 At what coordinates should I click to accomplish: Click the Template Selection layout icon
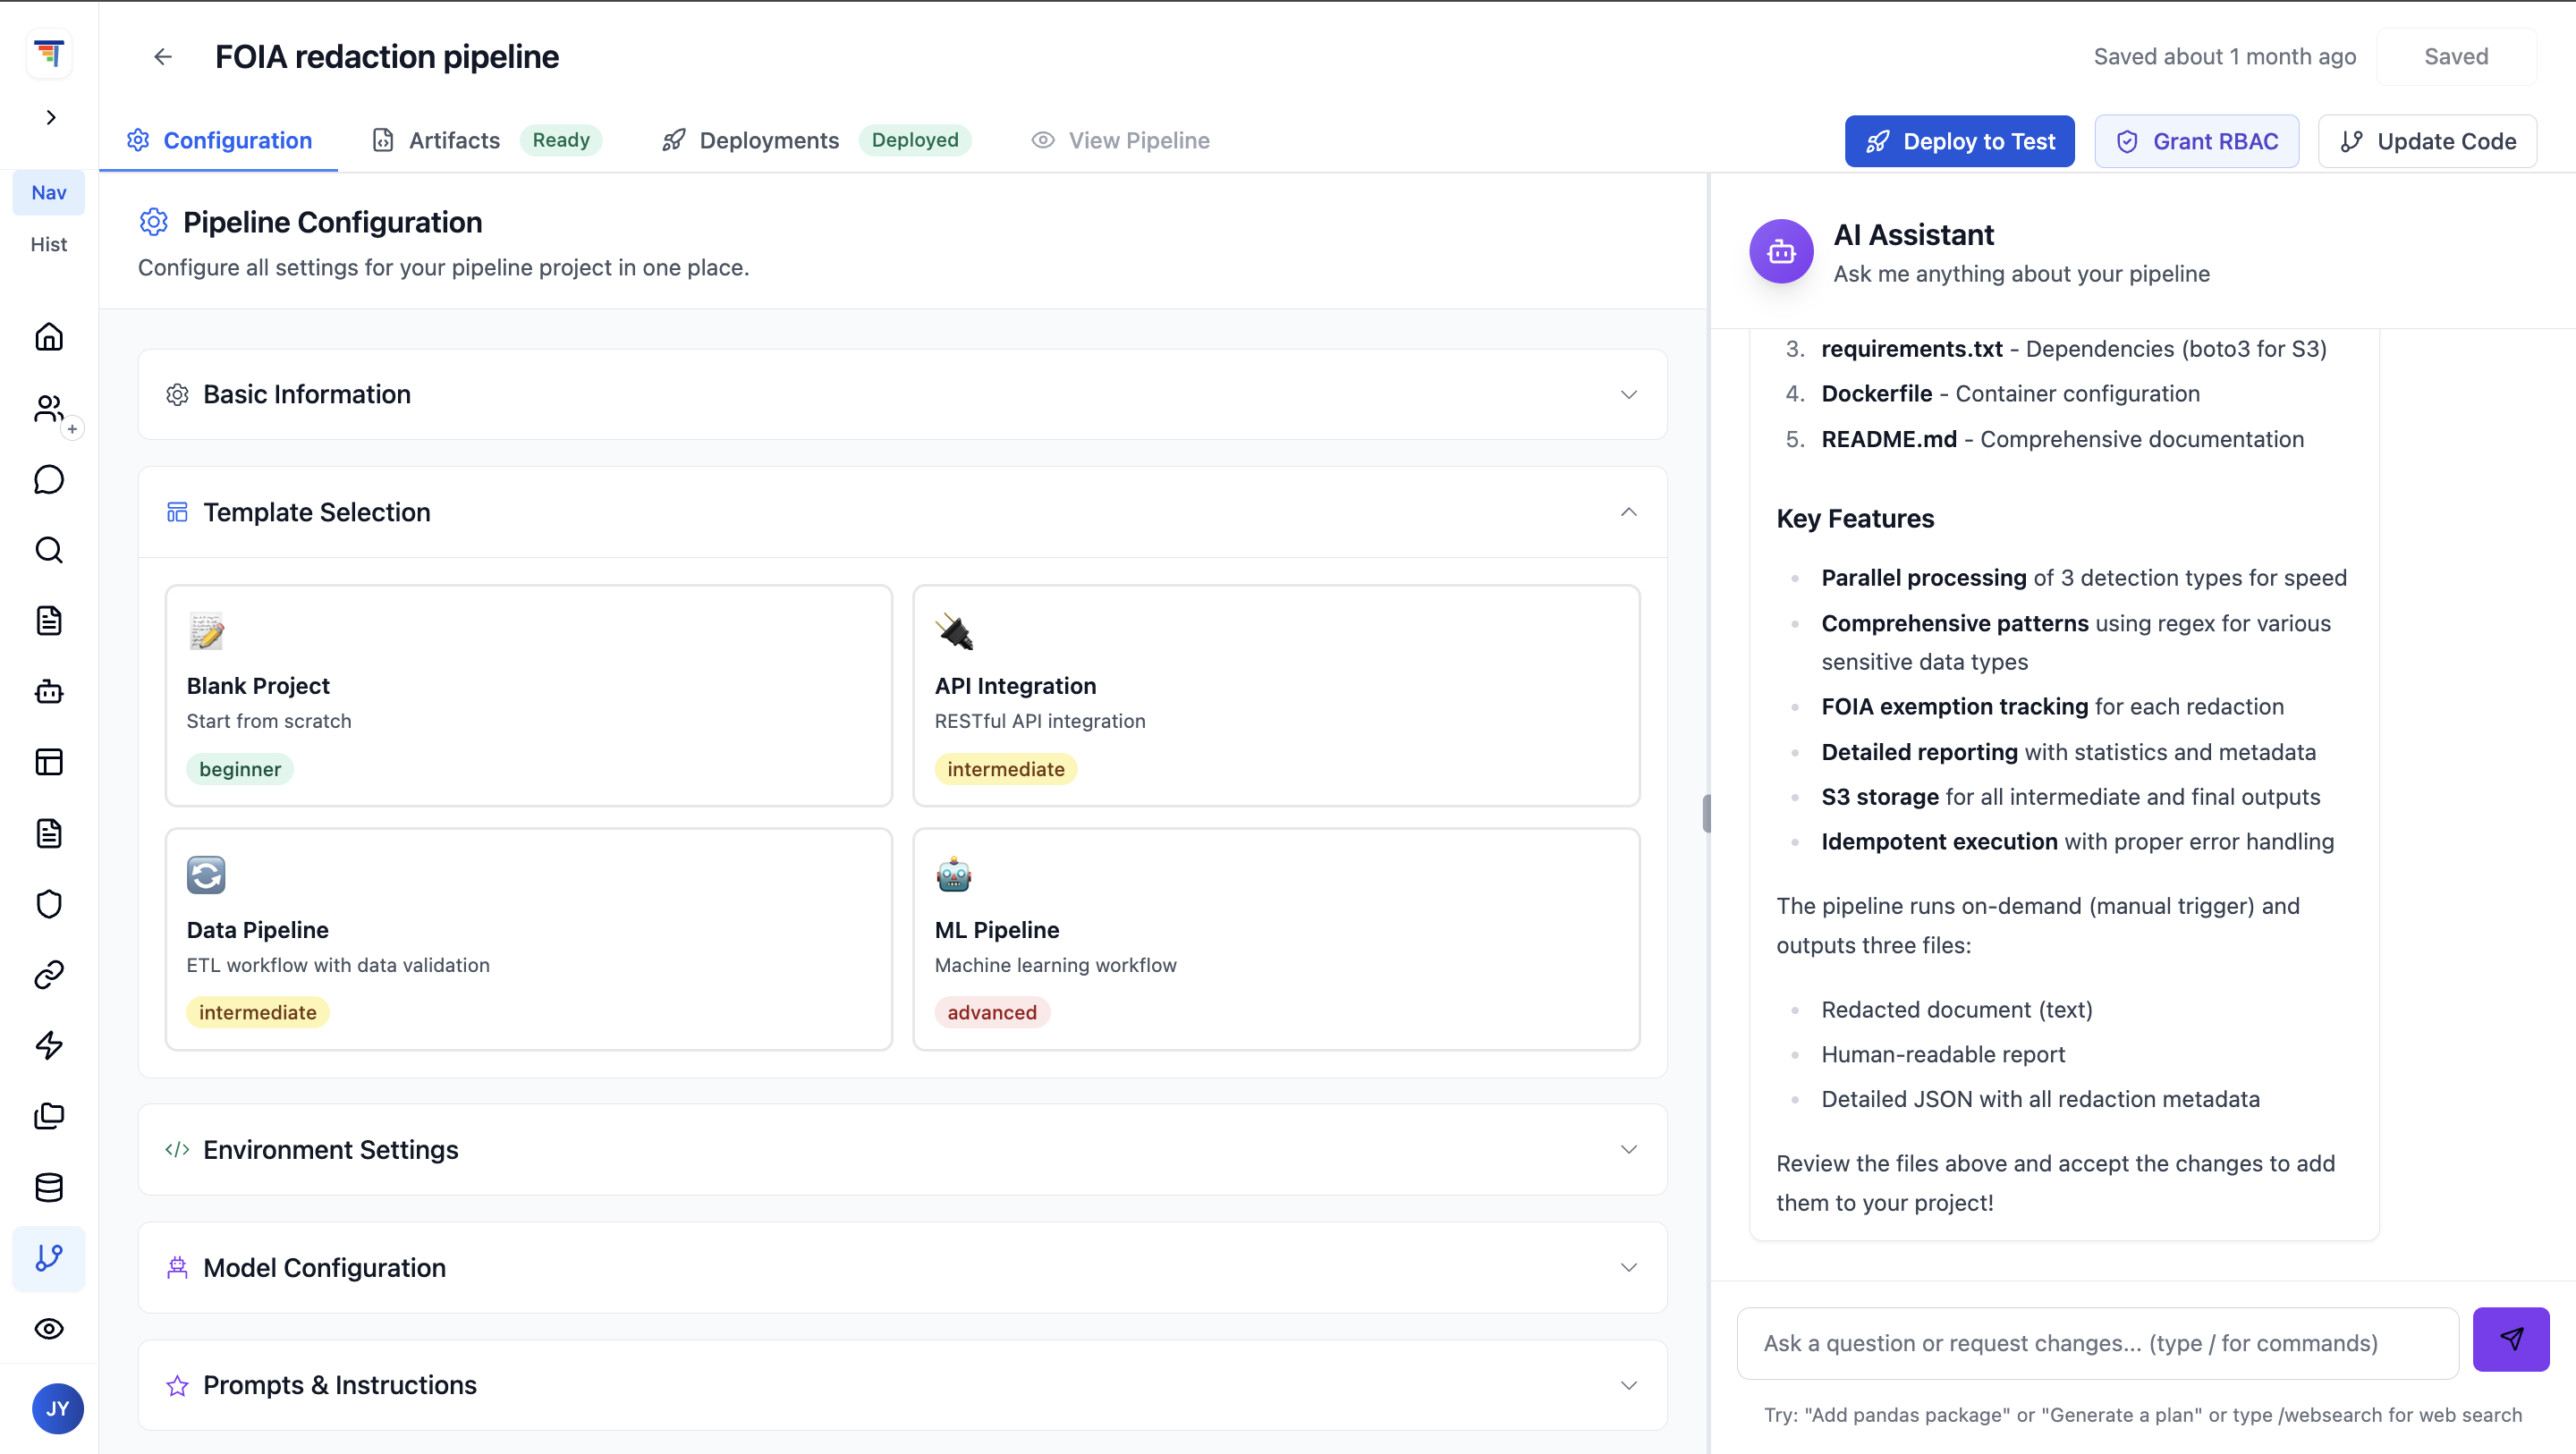[x=177, y=512]
